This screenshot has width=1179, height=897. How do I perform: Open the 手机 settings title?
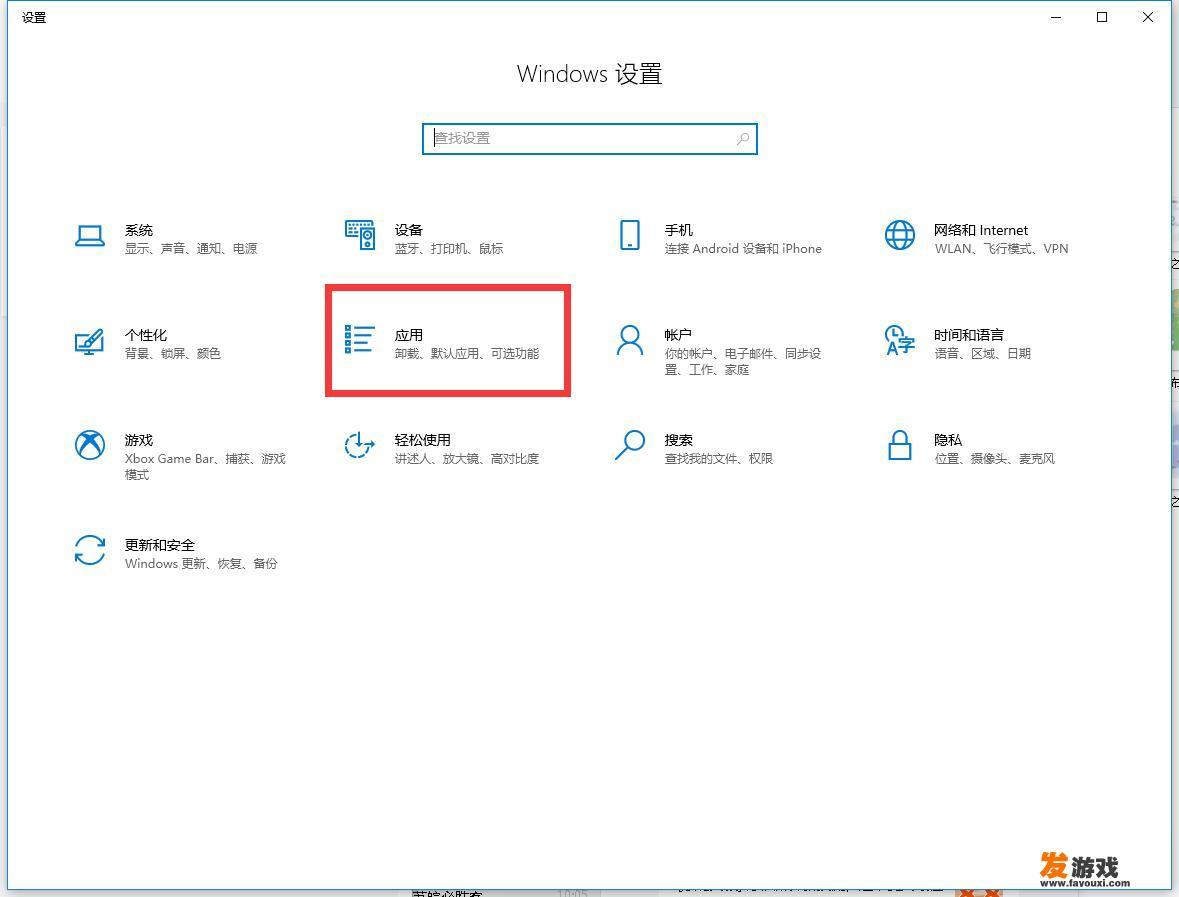click(678, 230)
